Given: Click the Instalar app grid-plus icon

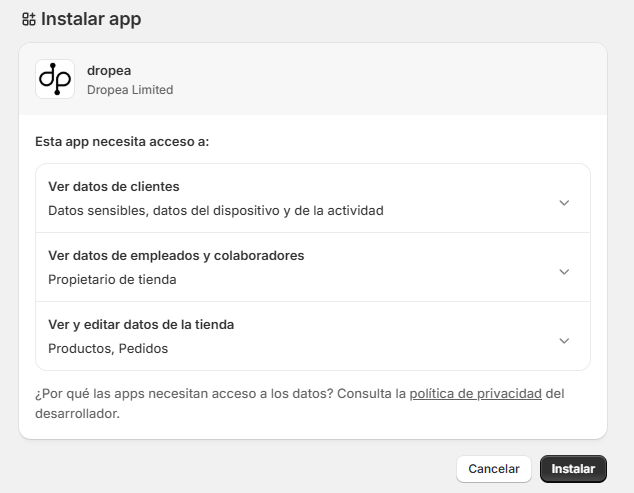Looking at the screenshot, I should coord(29,19).
